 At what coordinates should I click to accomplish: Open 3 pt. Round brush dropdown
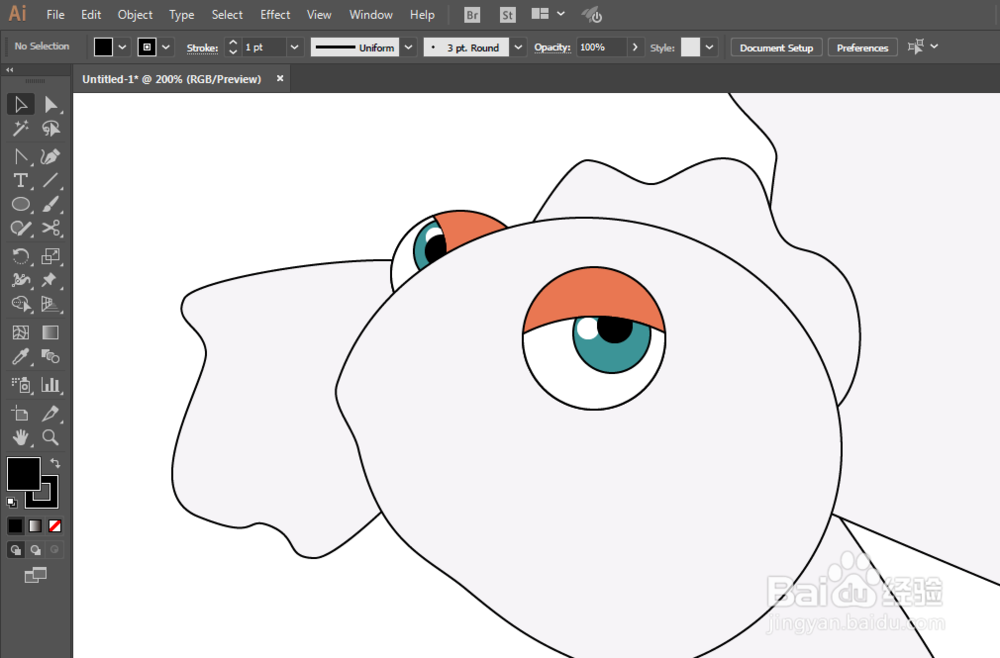[518, 47]
